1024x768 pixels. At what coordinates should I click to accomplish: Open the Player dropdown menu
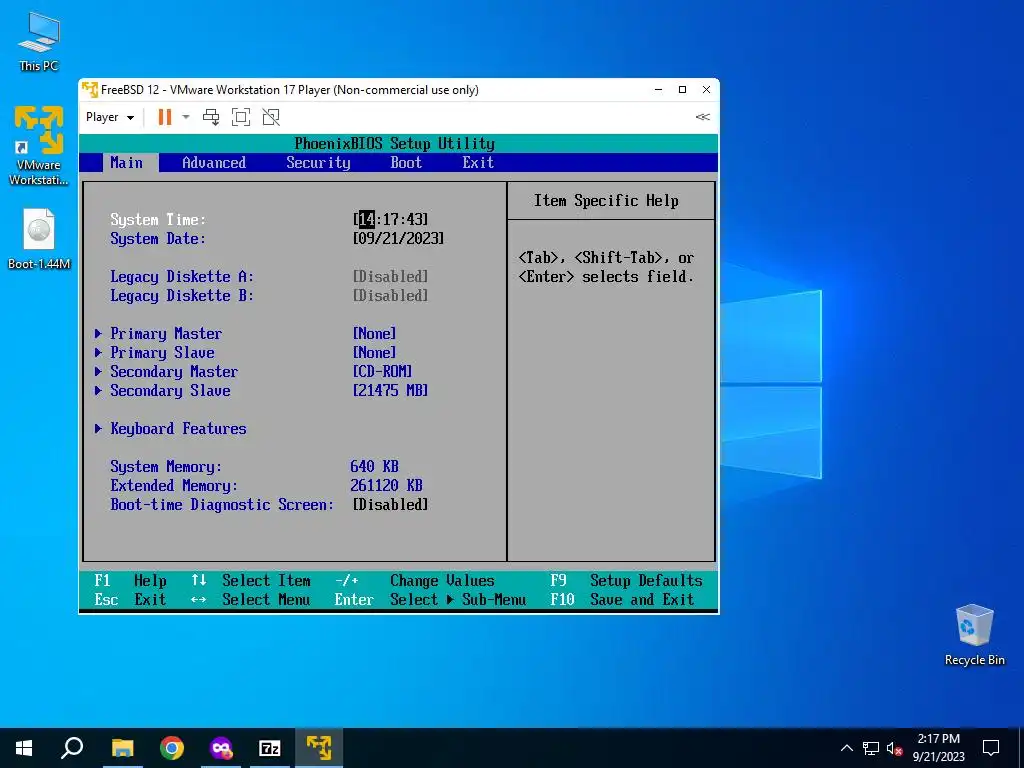click(x=110, y=117)
